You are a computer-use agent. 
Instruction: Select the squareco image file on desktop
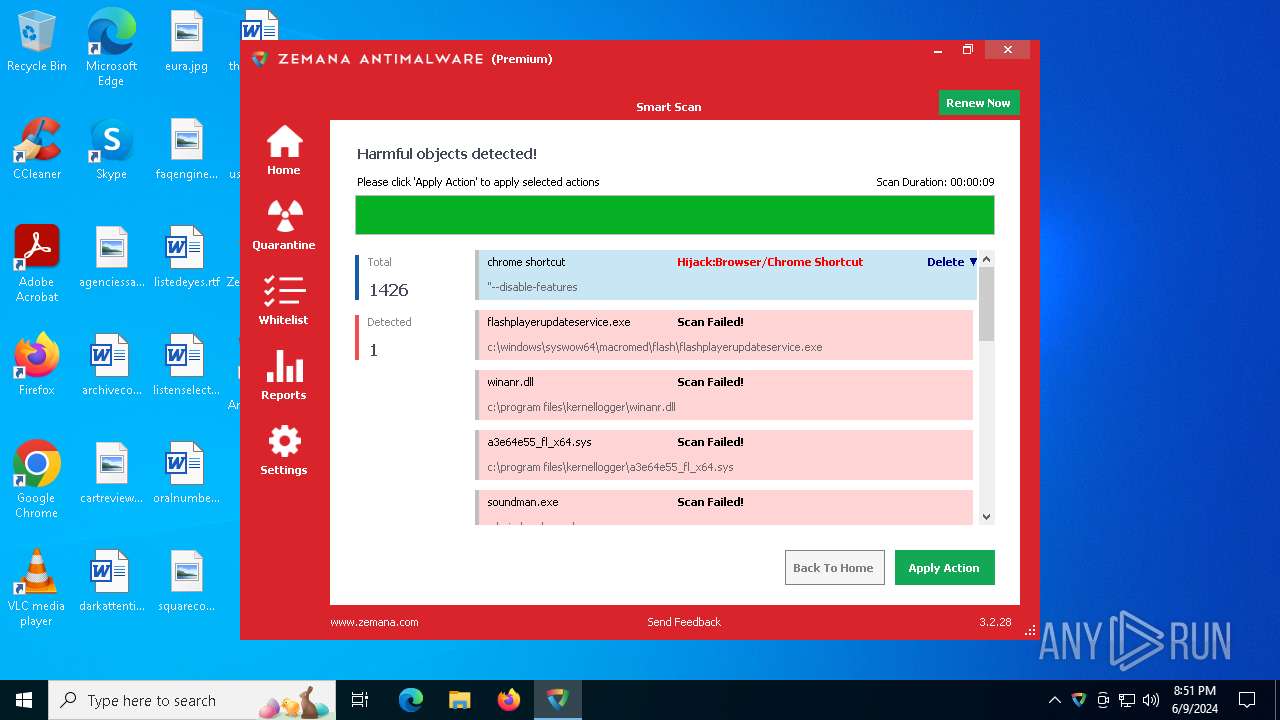(x=186, y=582)
